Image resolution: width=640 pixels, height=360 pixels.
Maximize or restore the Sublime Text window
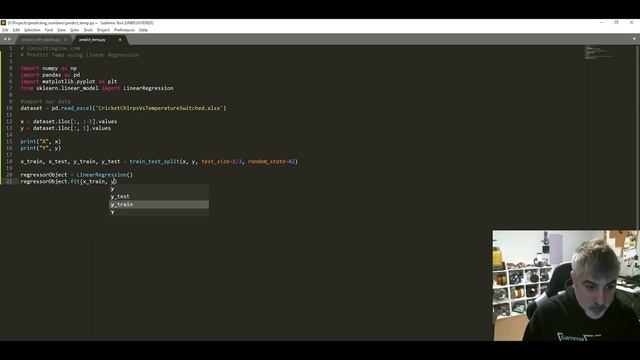point(616,23)
